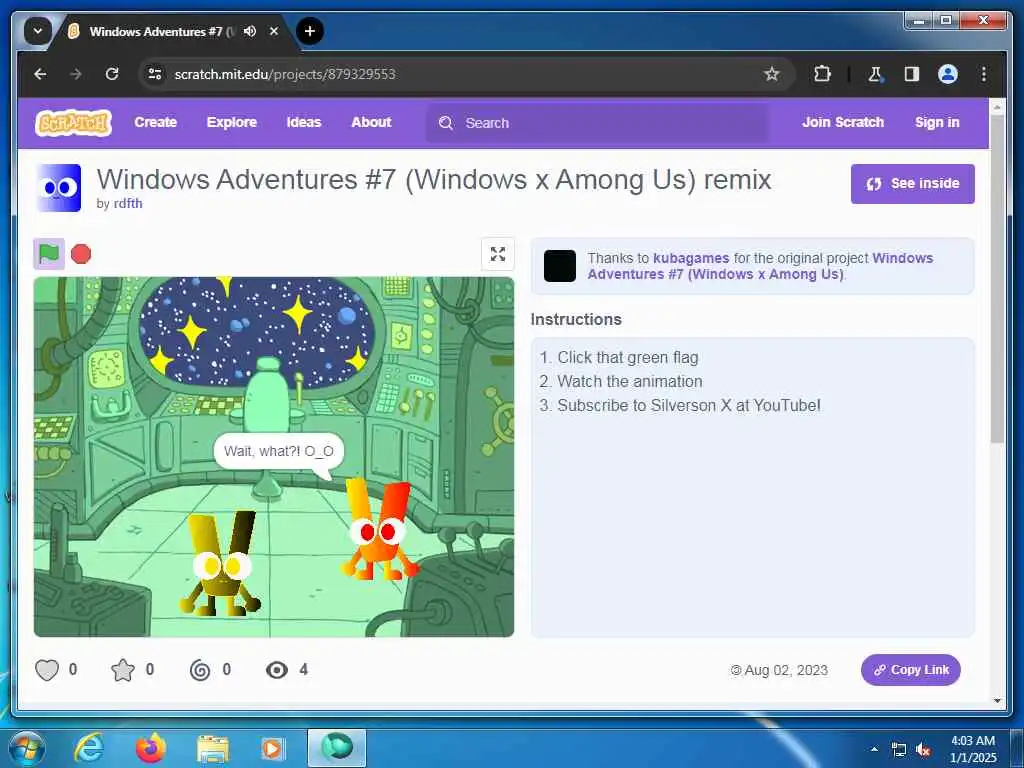
Task: Open author rdfth profile link
Action: pyautogui.click(x=128, y=204)
